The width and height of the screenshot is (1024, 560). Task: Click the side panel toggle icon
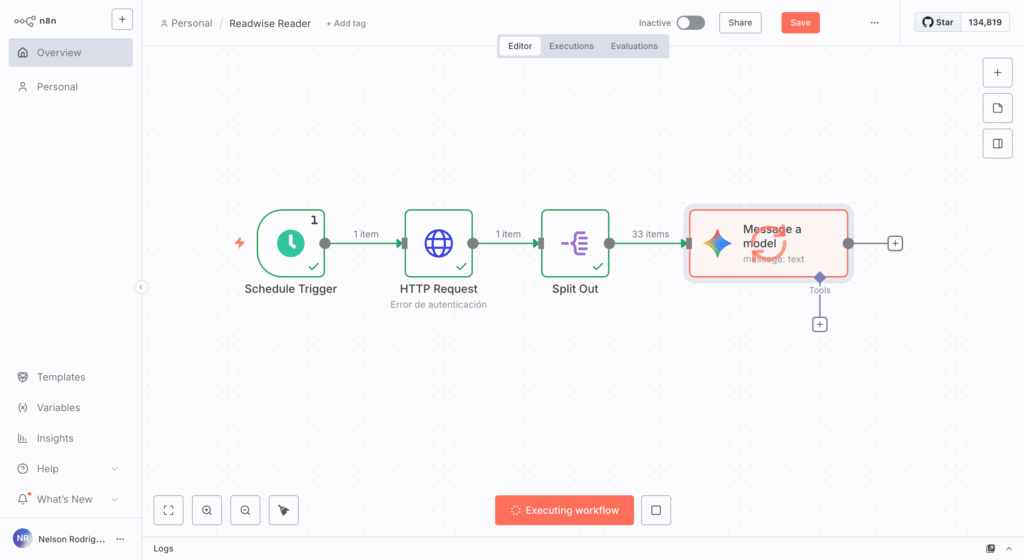(997, 144)
